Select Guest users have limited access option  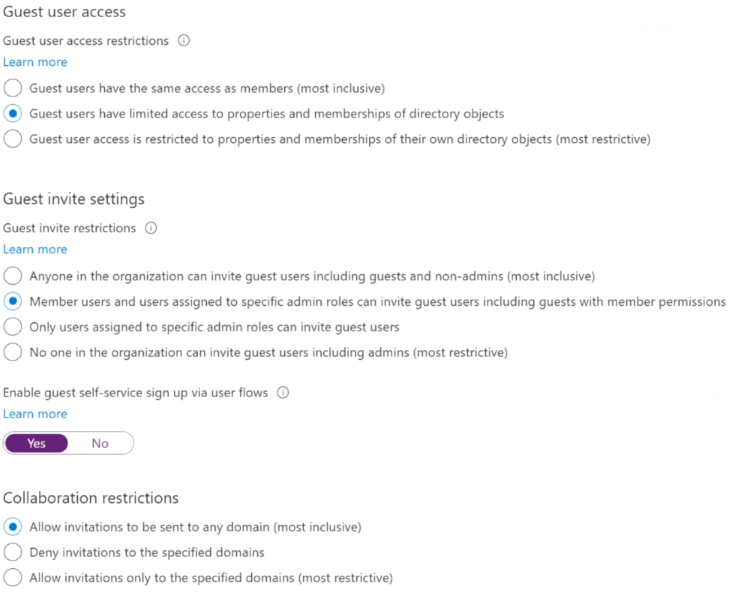[13, 114]
